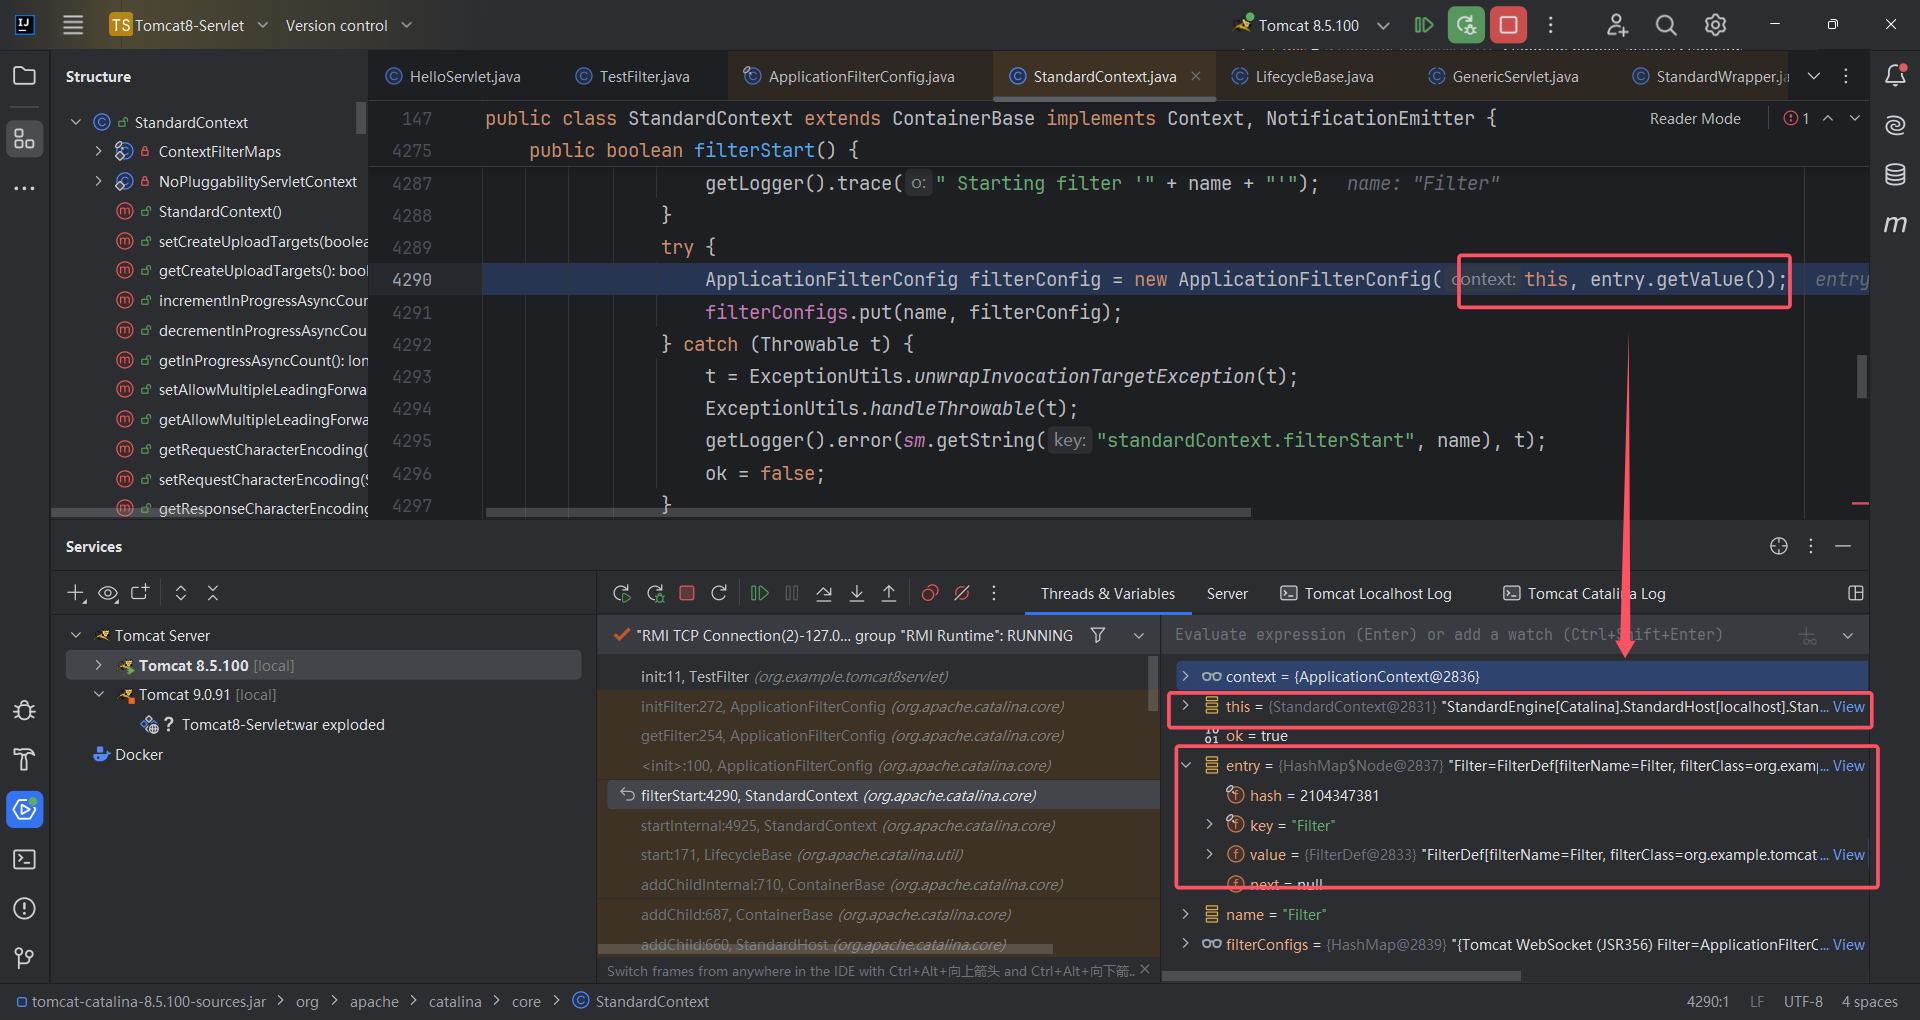Screen dimensions: 1920x1020
Task: Switch to the ApplicationFilterConfig.java tab
Action: [849, 76]
